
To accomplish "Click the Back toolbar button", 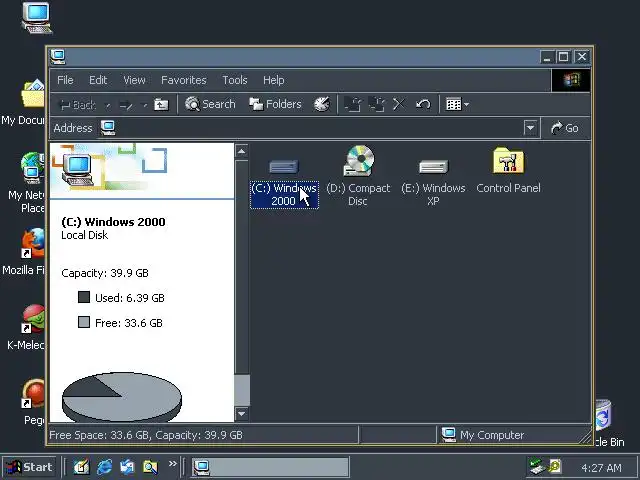I will coord(78,105).
